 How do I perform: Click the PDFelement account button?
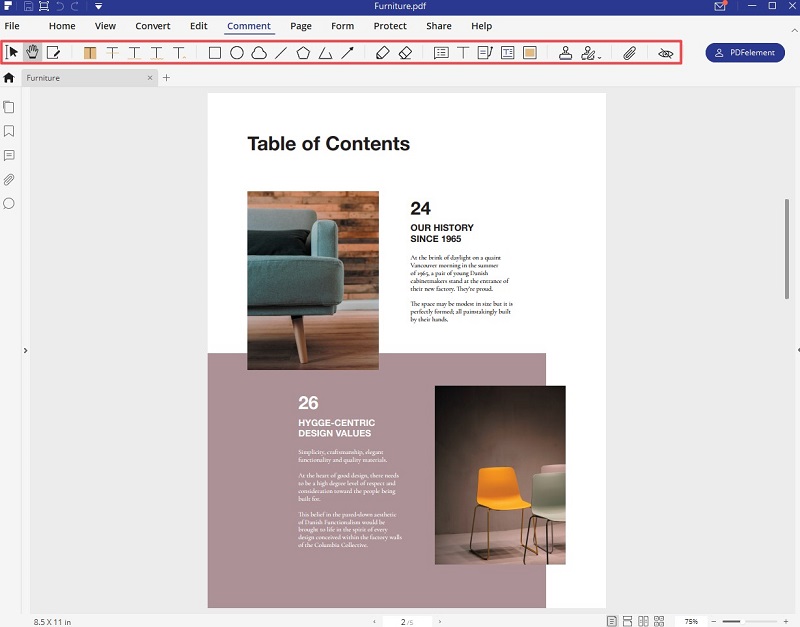[x=745, y=52]
